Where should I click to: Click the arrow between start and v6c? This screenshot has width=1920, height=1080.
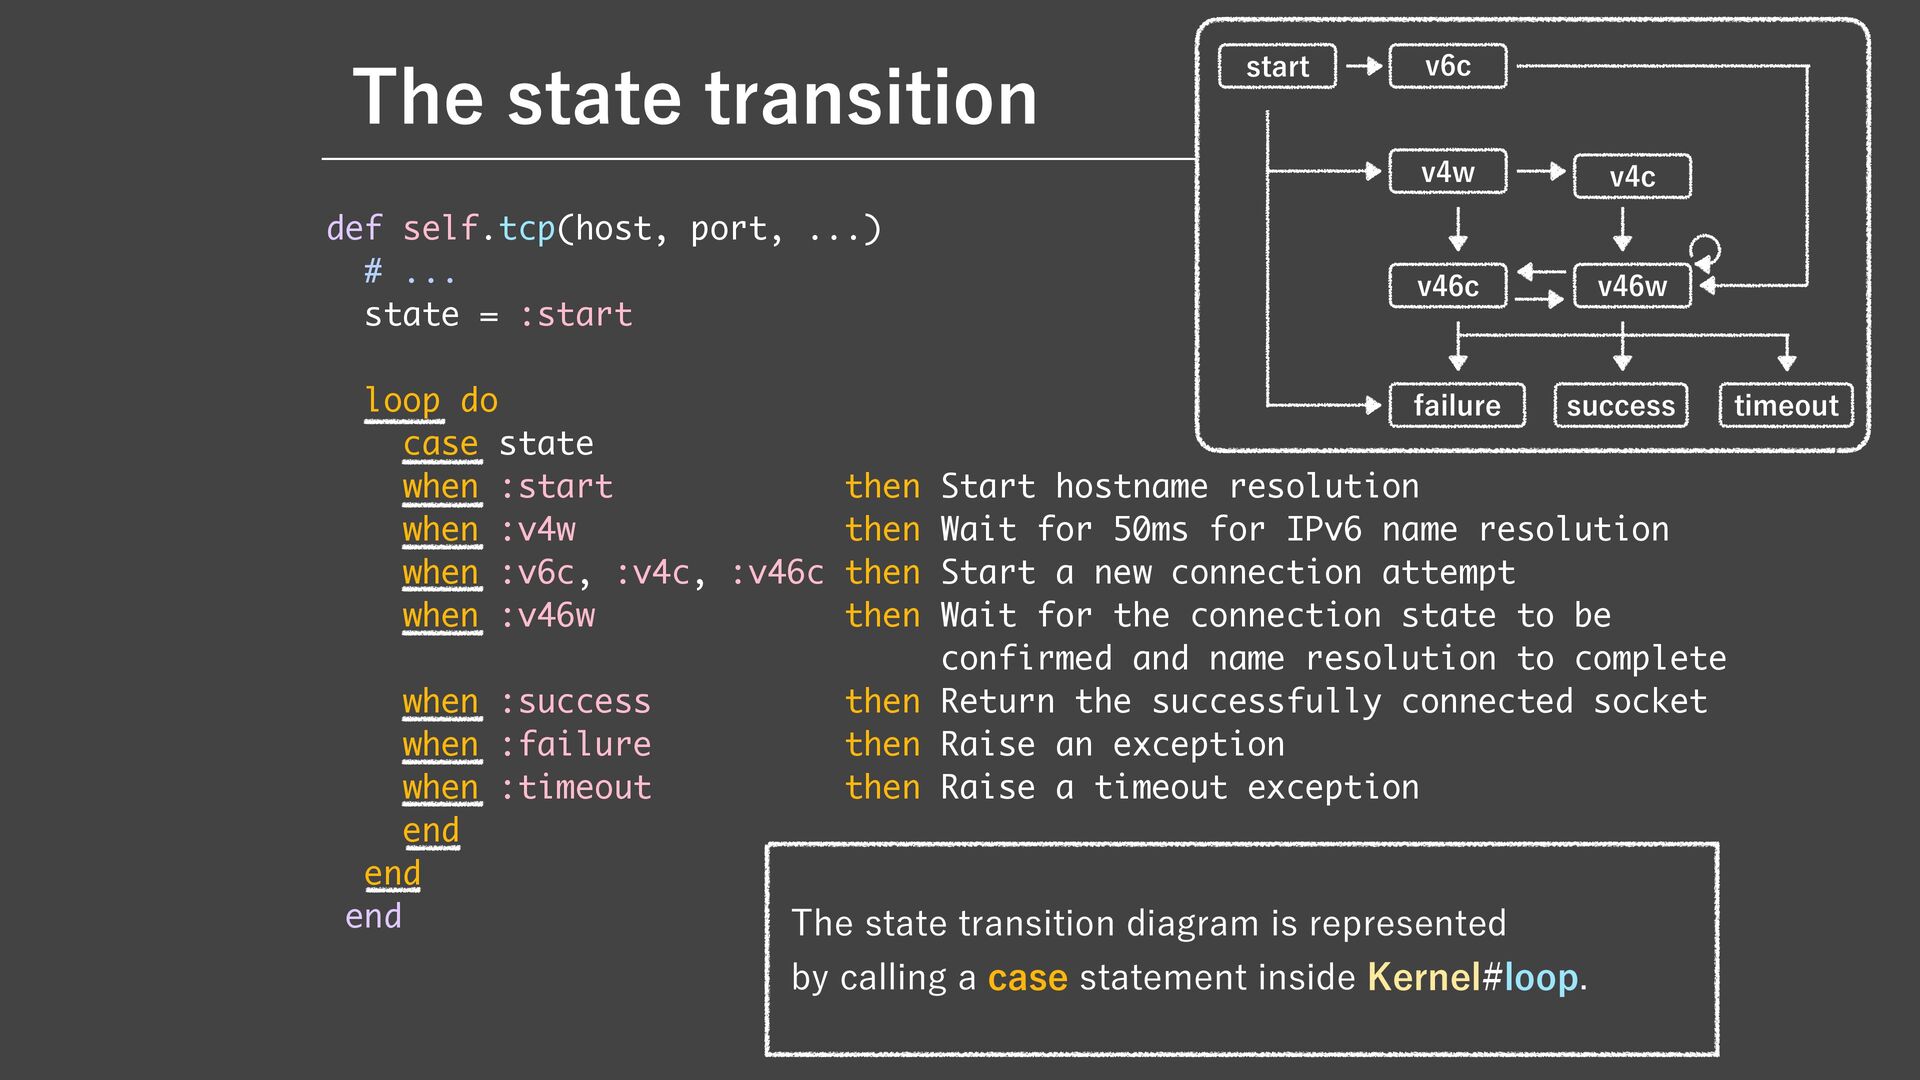point(1363,67)
